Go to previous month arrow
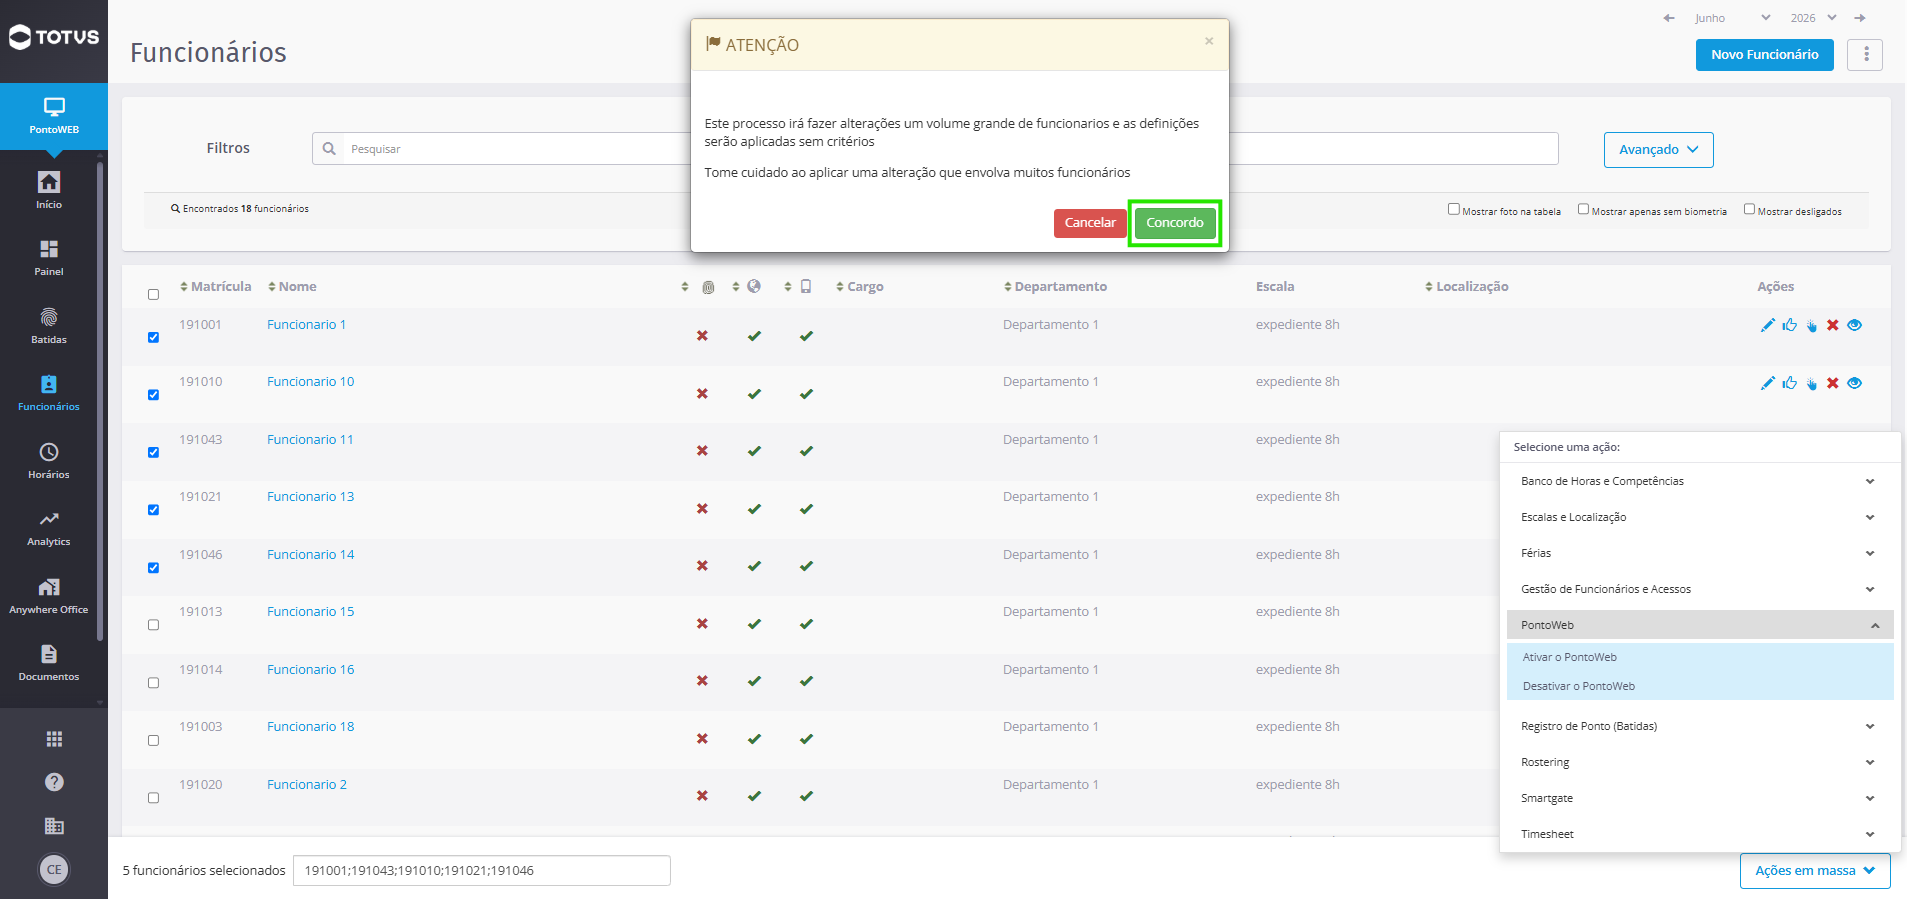1907x899 pixels. [1668, 18]
